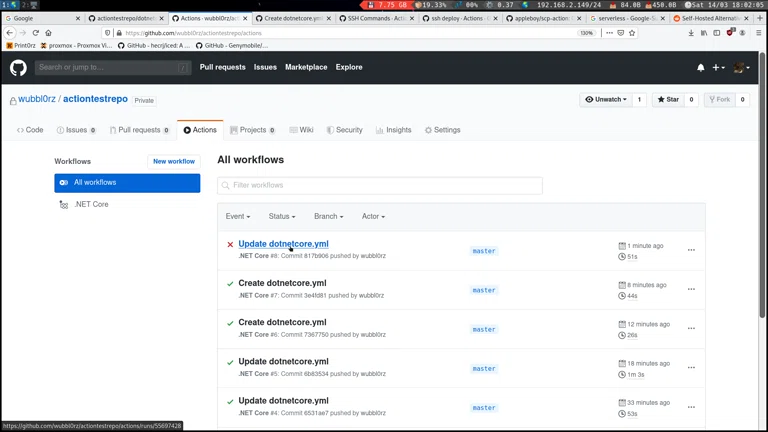The height and width of the screenshot is (432, 768).
Task: Click the GitHub octocat logo
Action: [x=18, y=68]
